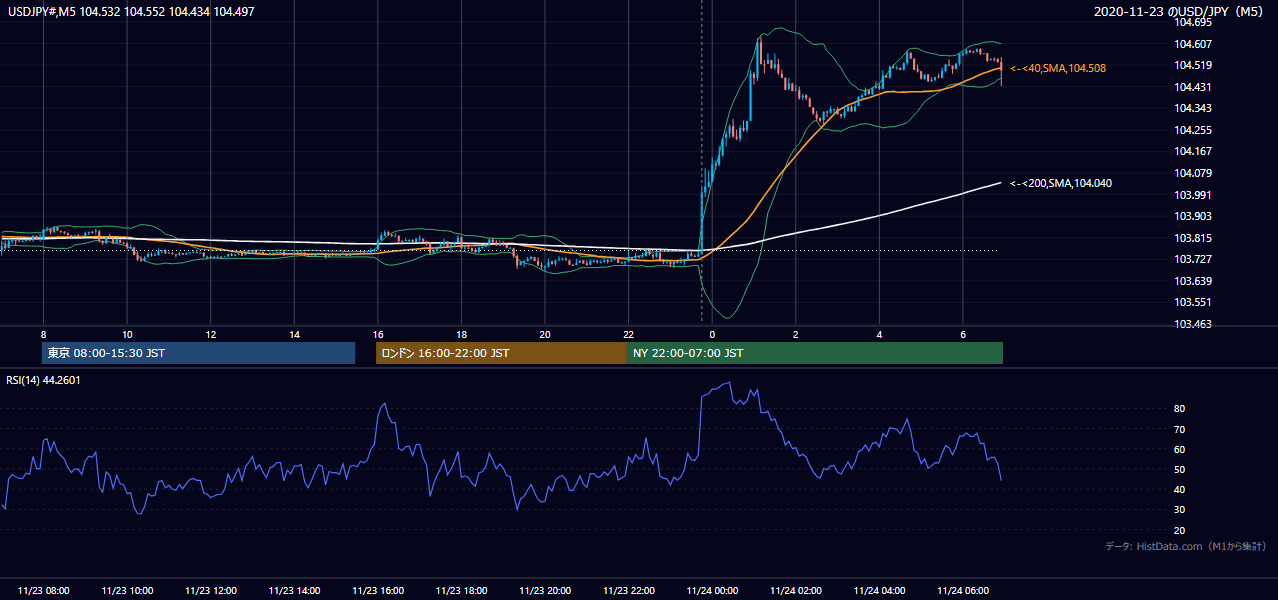This screenshot has height=600, width=1278.
Task: Select the 11/23 08:00 date axis label
Action: (x=44, y=591)
